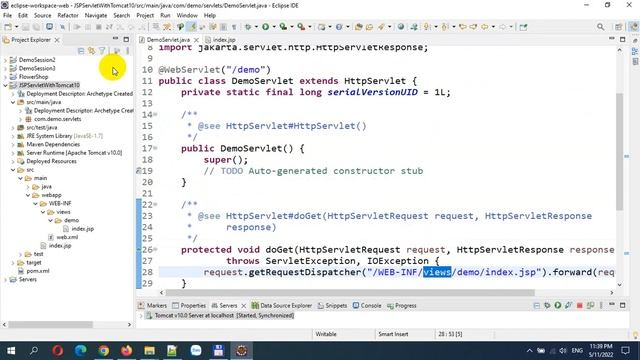This screenshot has width=640, height=360.
Task: Expand the Tomcat v10.0 Server entry
Action: 141,316
